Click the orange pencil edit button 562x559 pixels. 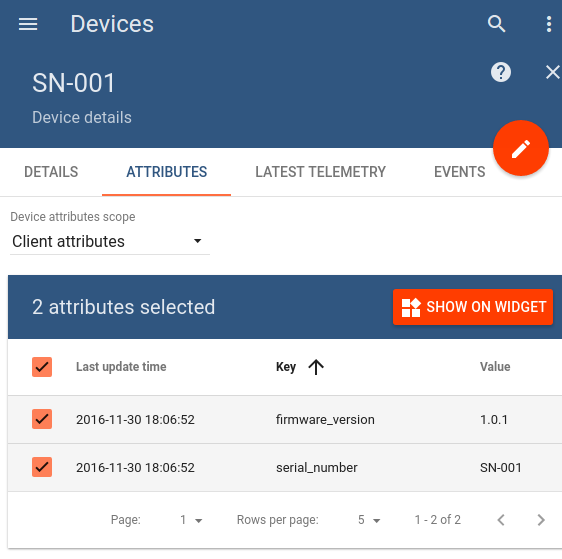521,148
